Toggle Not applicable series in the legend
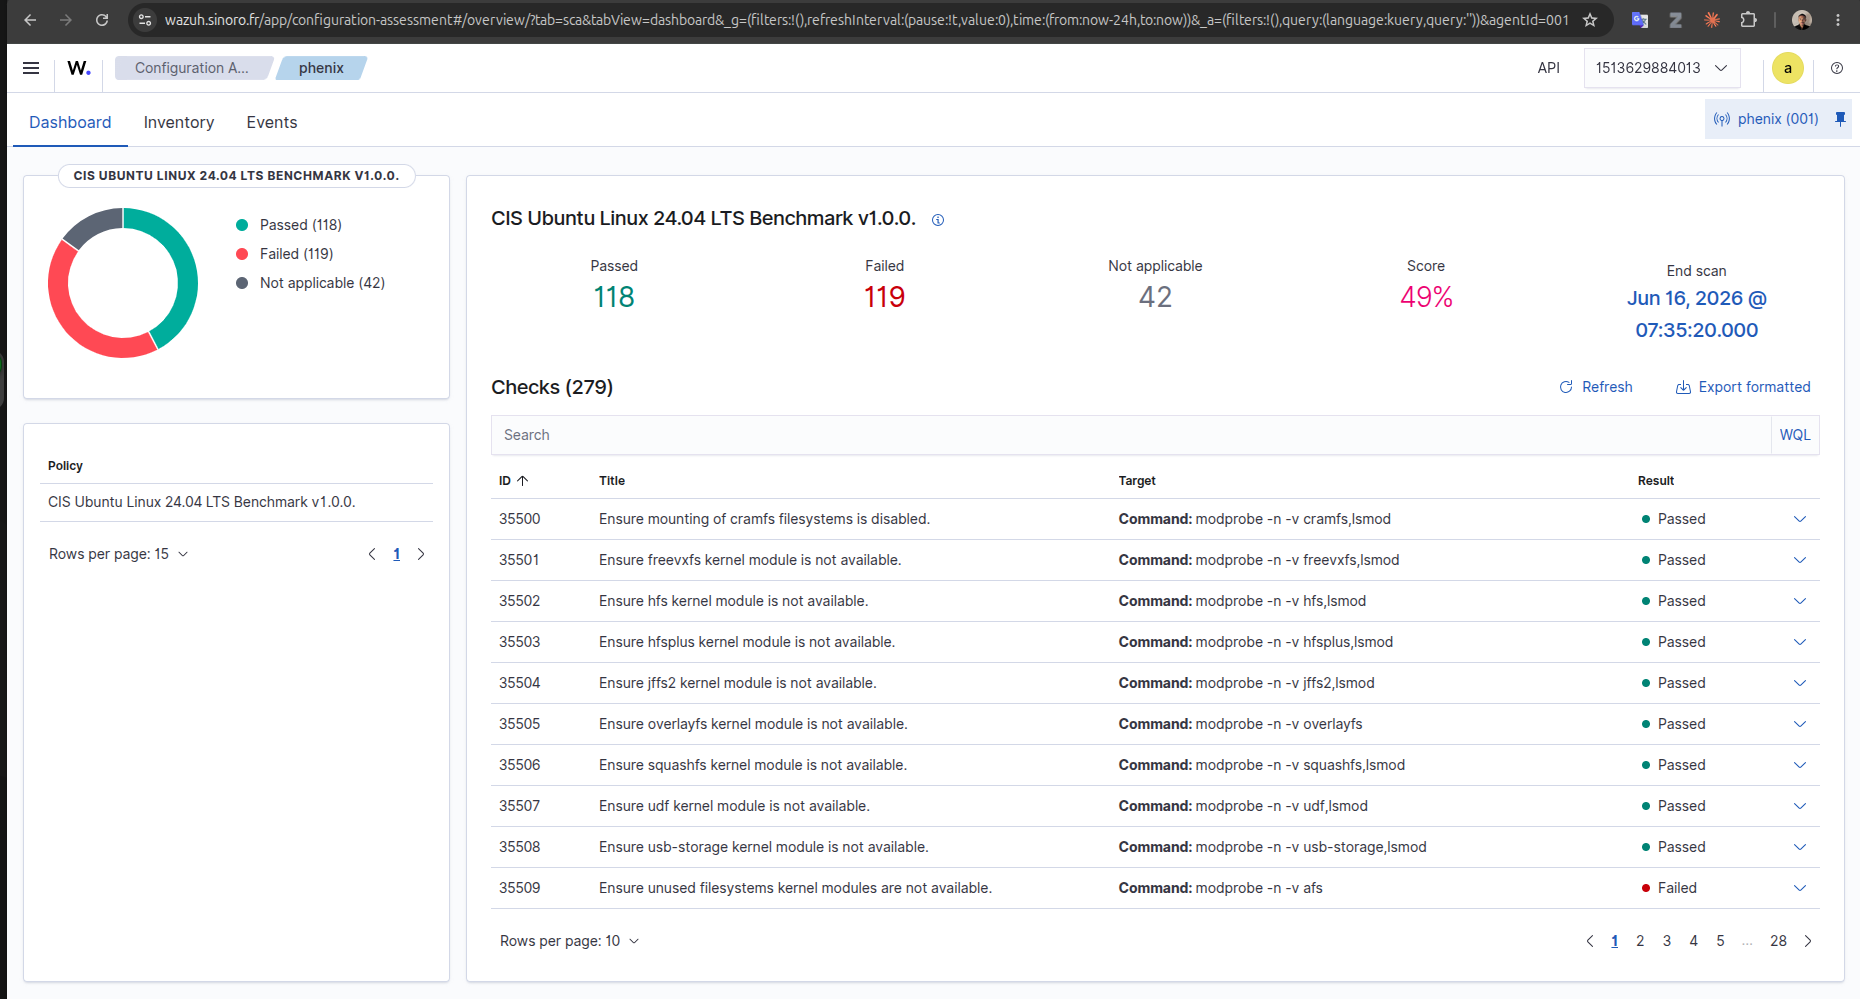The height and width of the screenshot is (999, 1860). (311, 283)
